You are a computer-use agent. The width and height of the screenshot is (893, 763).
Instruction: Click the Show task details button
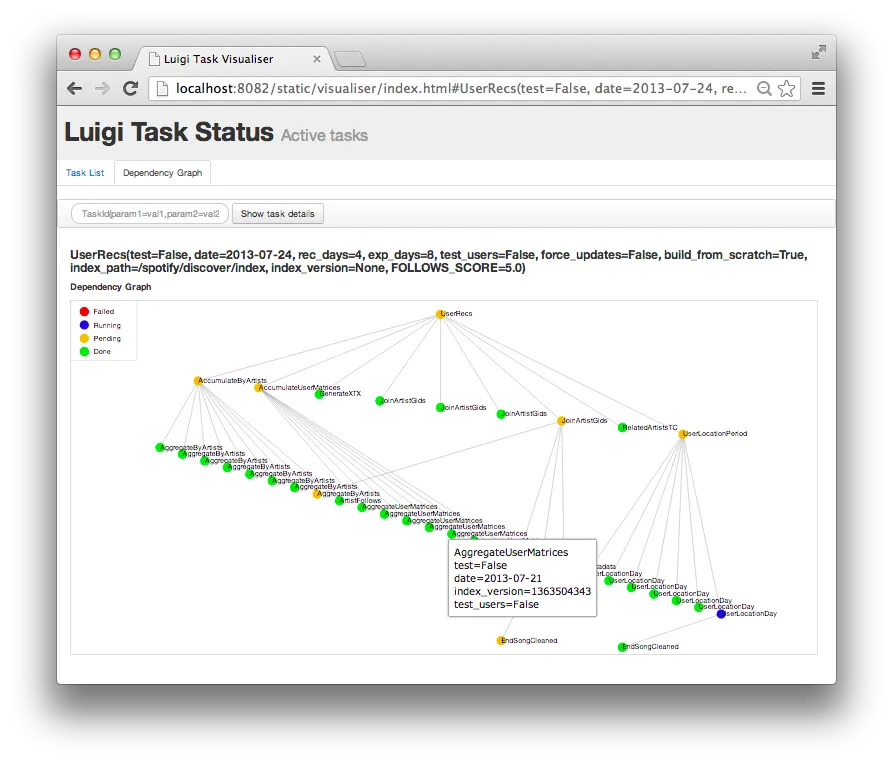pos(277,214)
